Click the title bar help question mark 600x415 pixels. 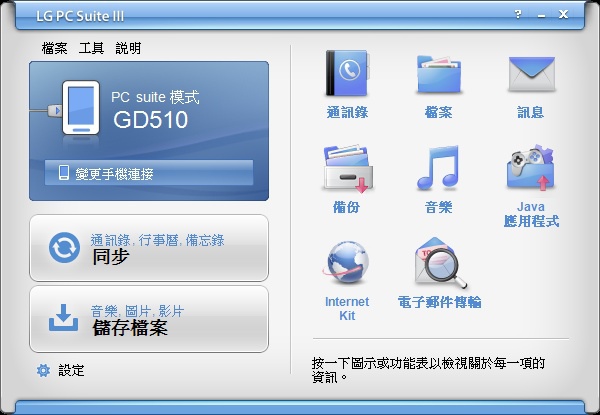click(518, 15)
